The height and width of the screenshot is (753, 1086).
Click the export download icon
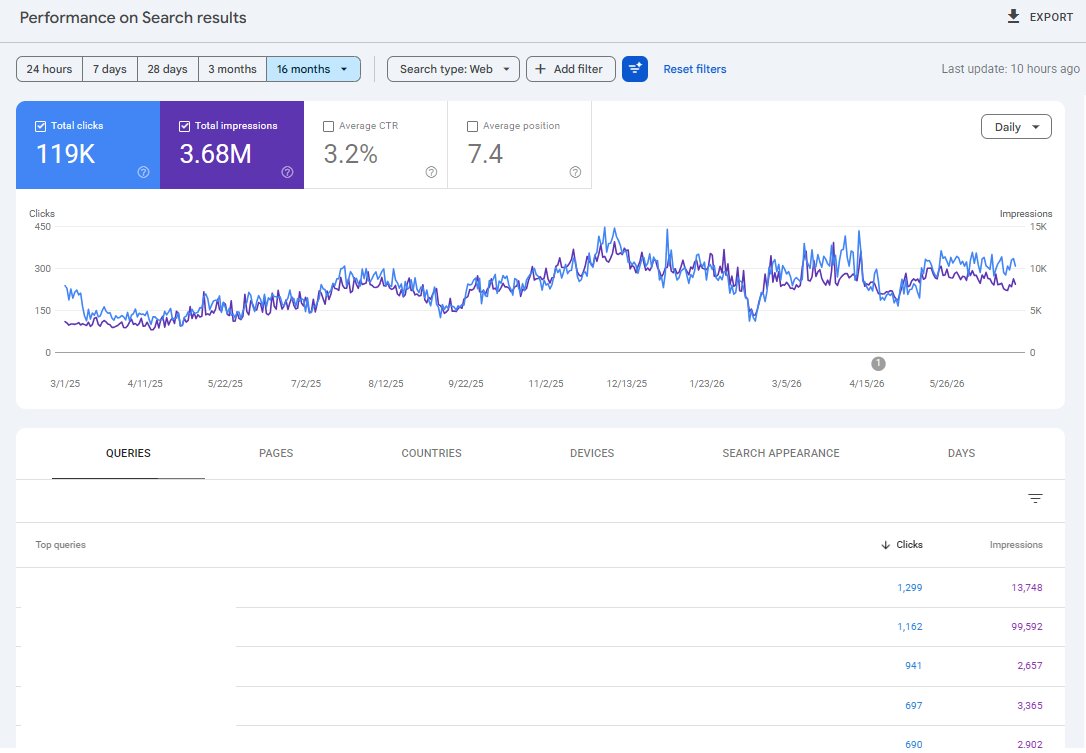[1013, 17]
